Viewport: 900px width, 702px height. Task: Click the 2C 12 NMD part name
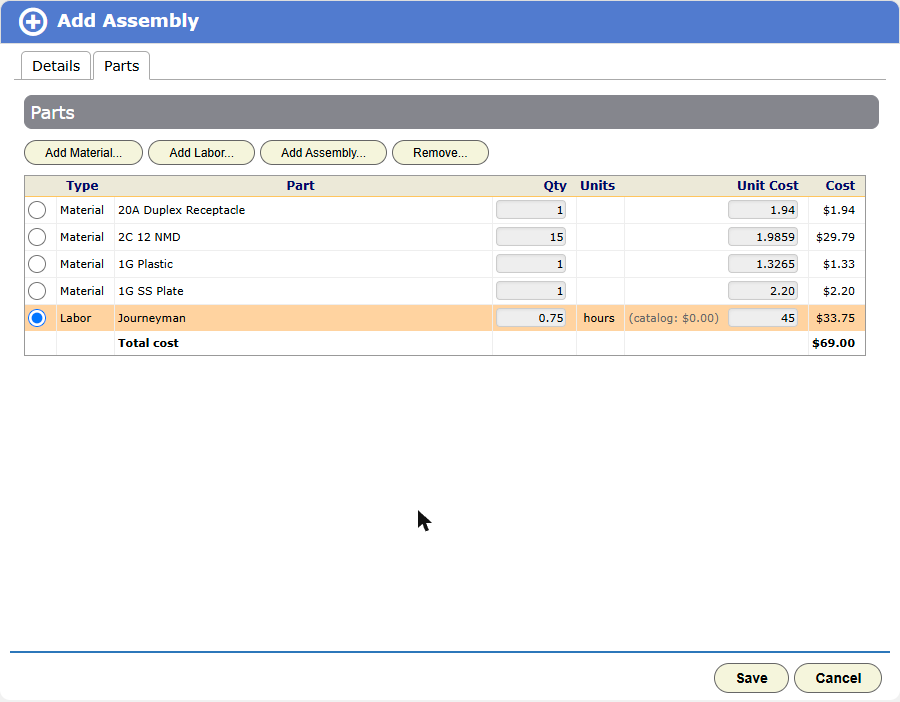click(x=149, y=237)
